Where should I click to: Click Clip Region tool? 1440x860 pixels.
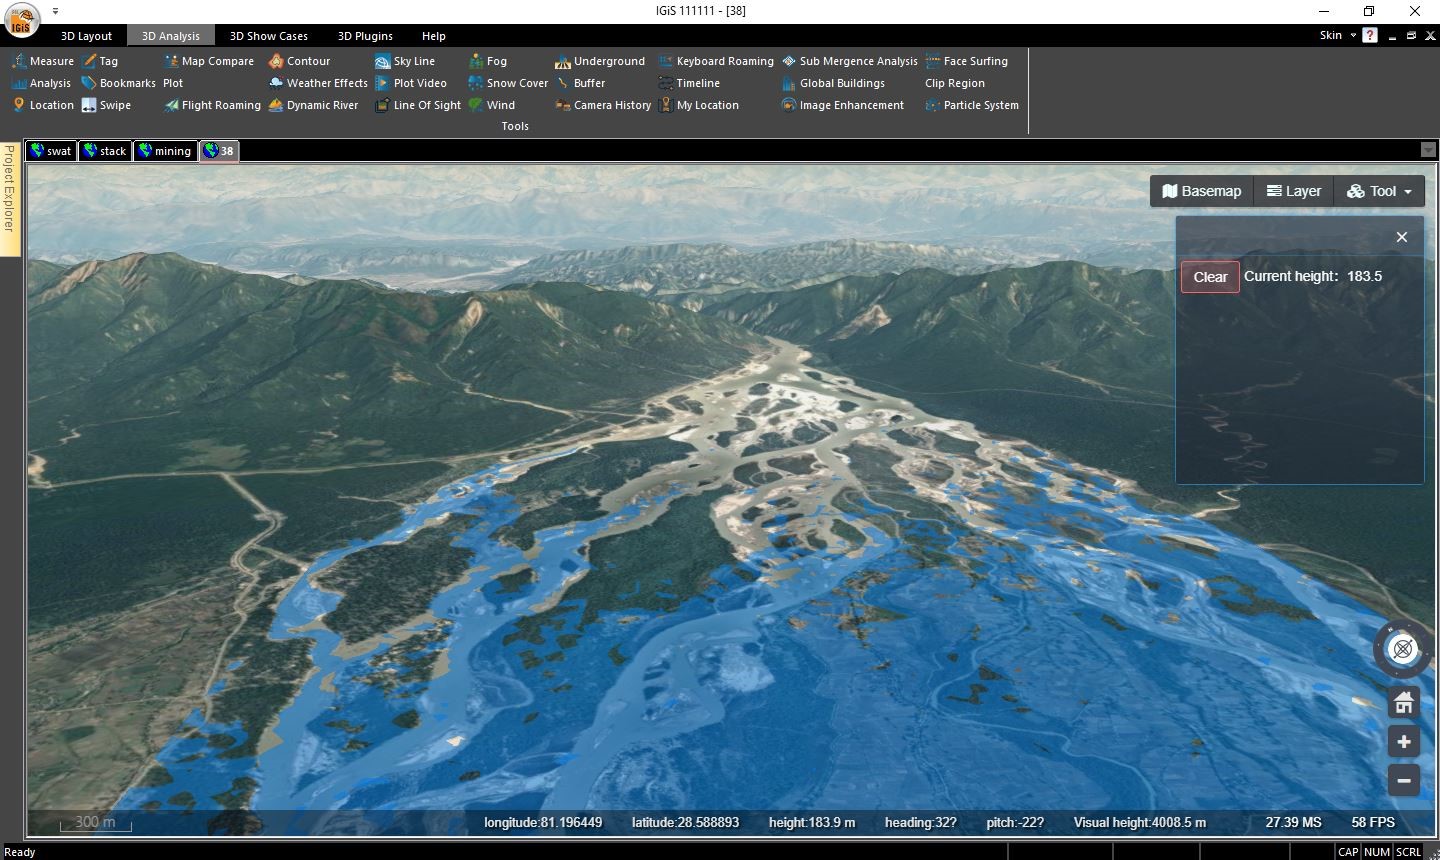[x=955, y=83]
